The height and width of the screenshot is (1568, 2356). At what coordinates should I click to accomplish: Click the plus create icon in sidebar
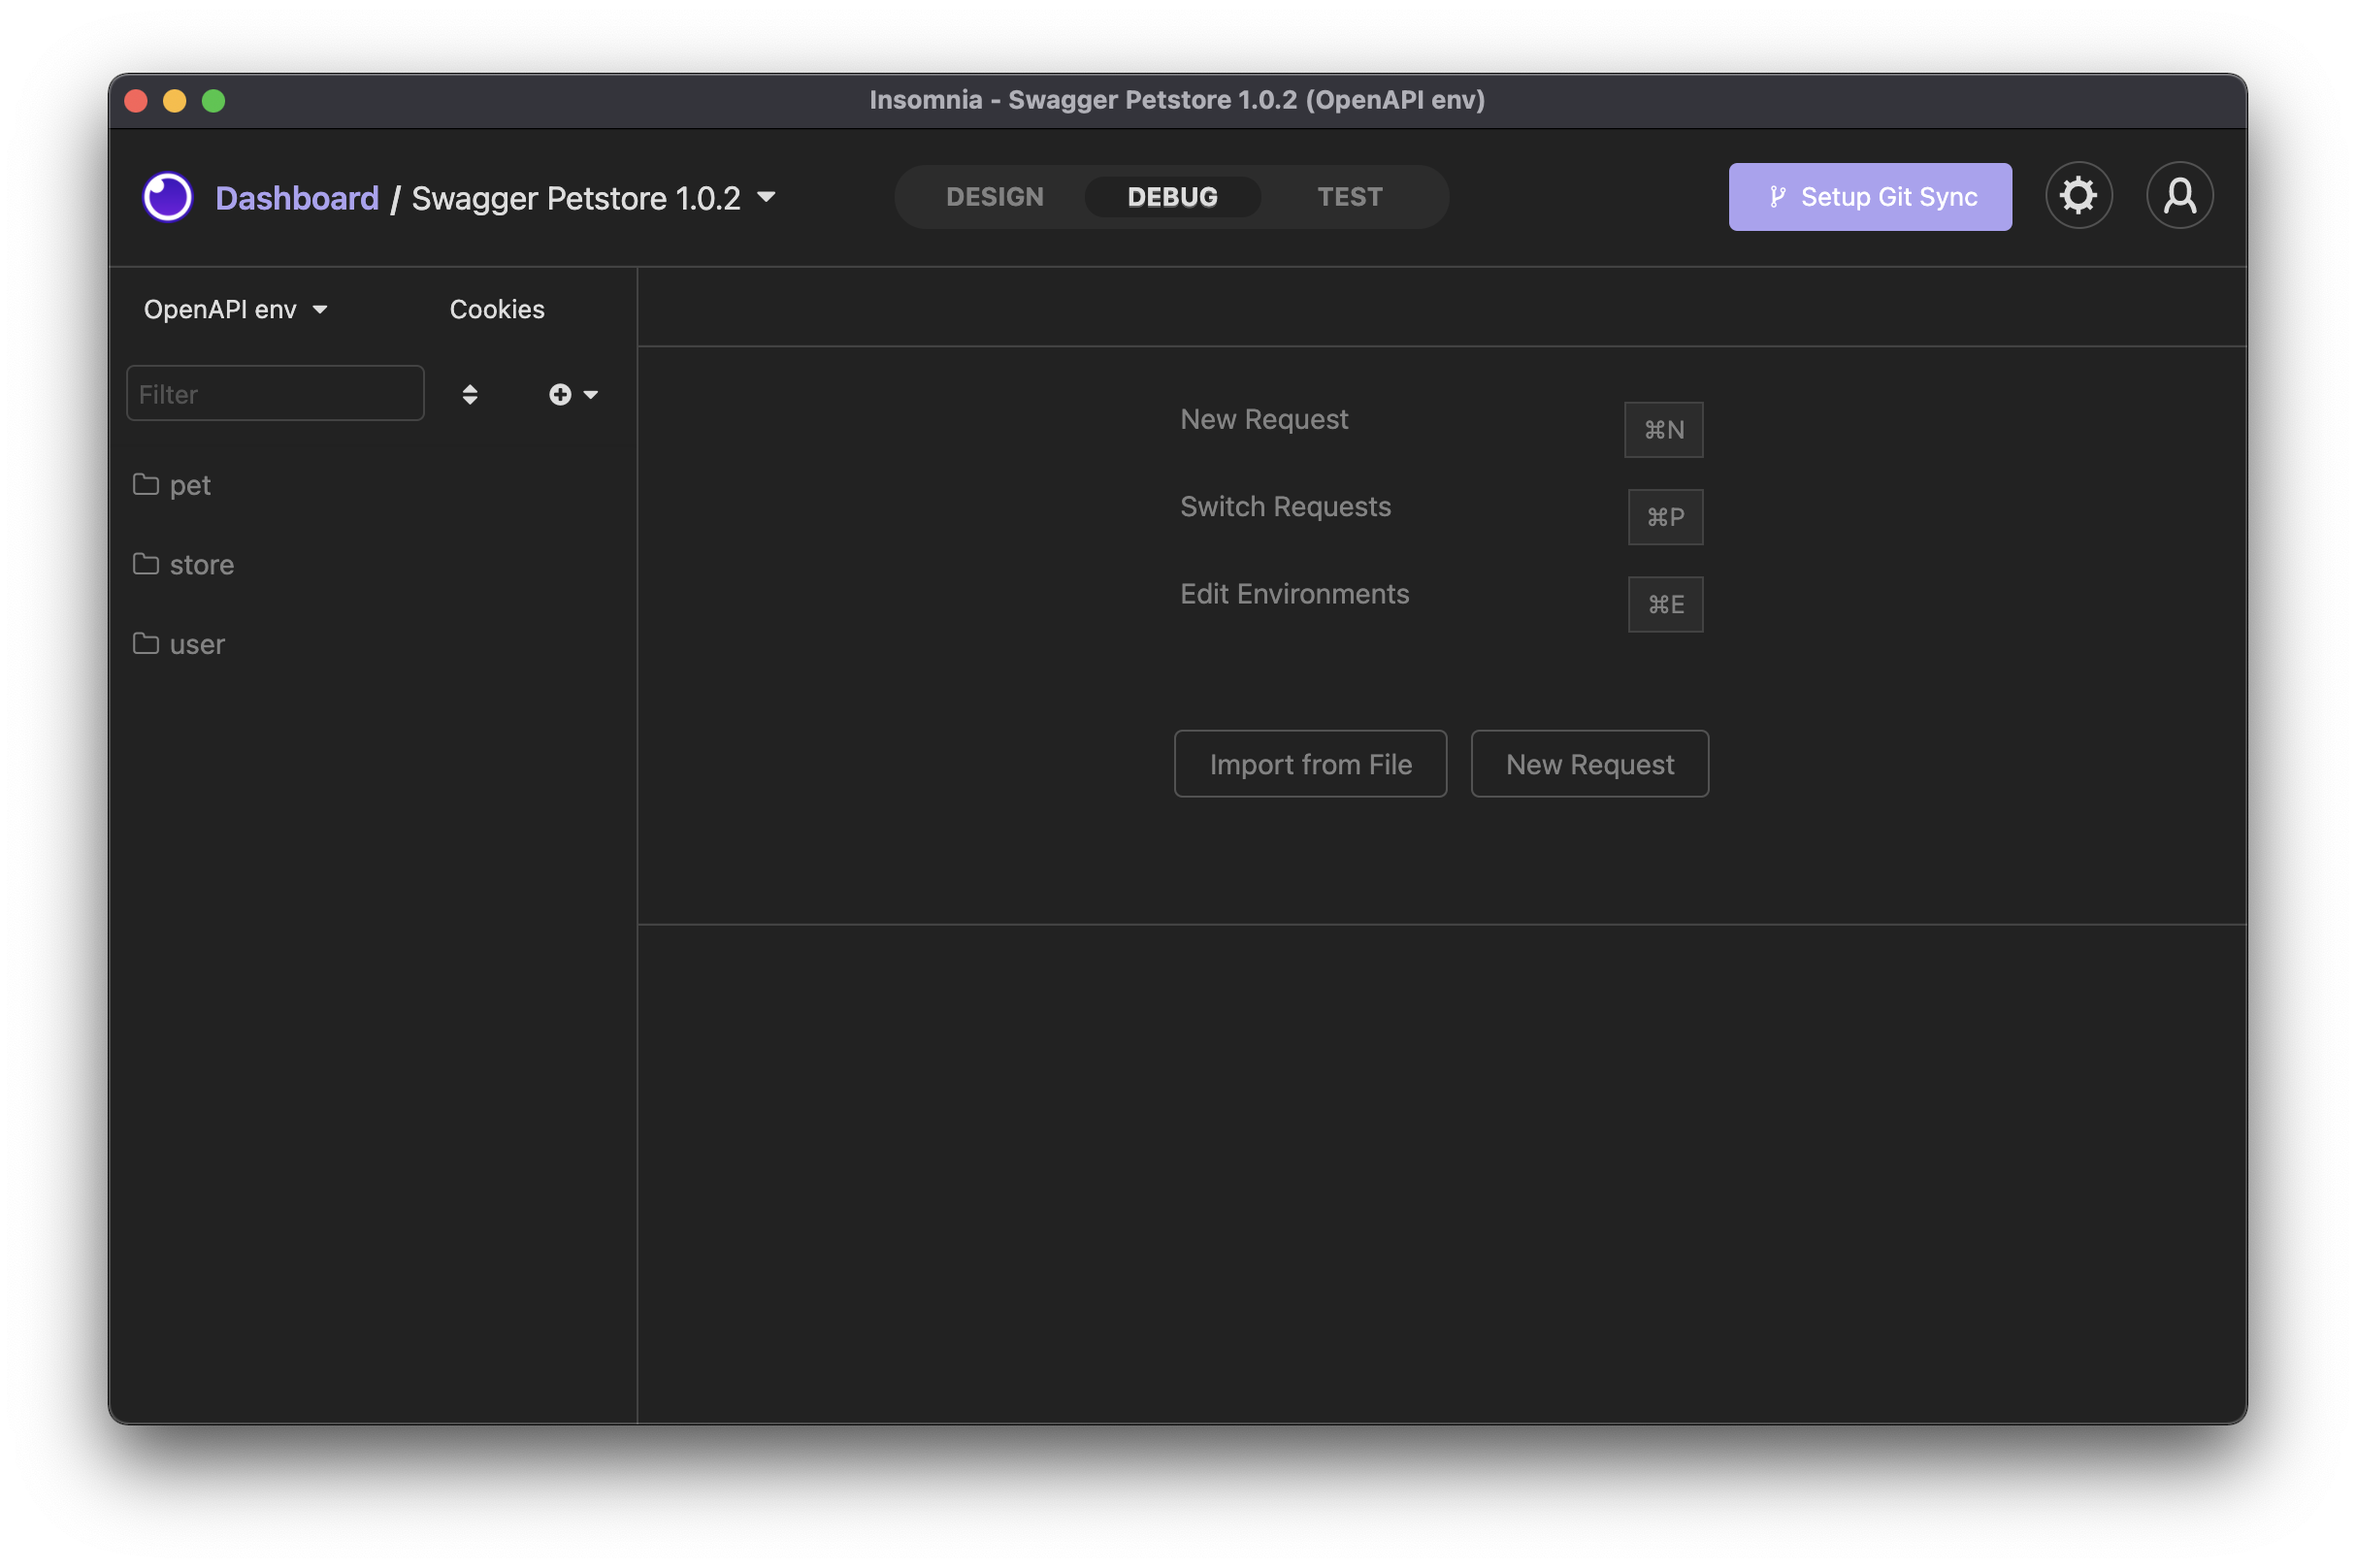point(560,395)
